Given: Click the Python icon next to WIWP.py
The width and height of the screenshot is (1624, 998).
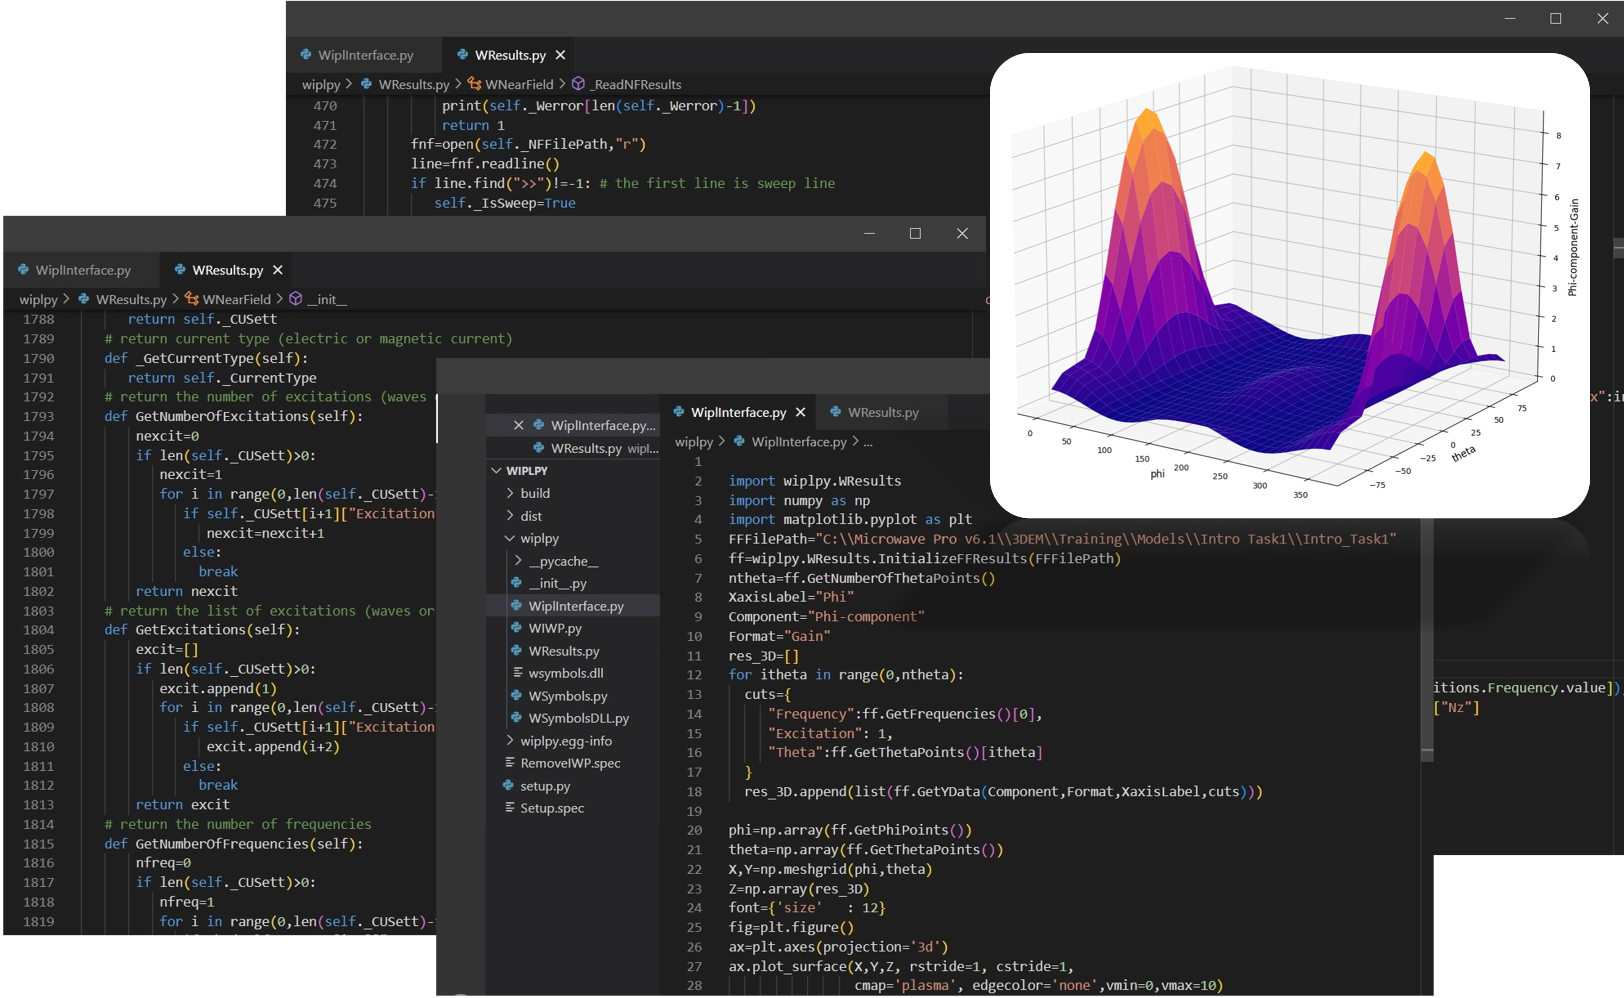Looking at the screenshot, I should 516,628.
